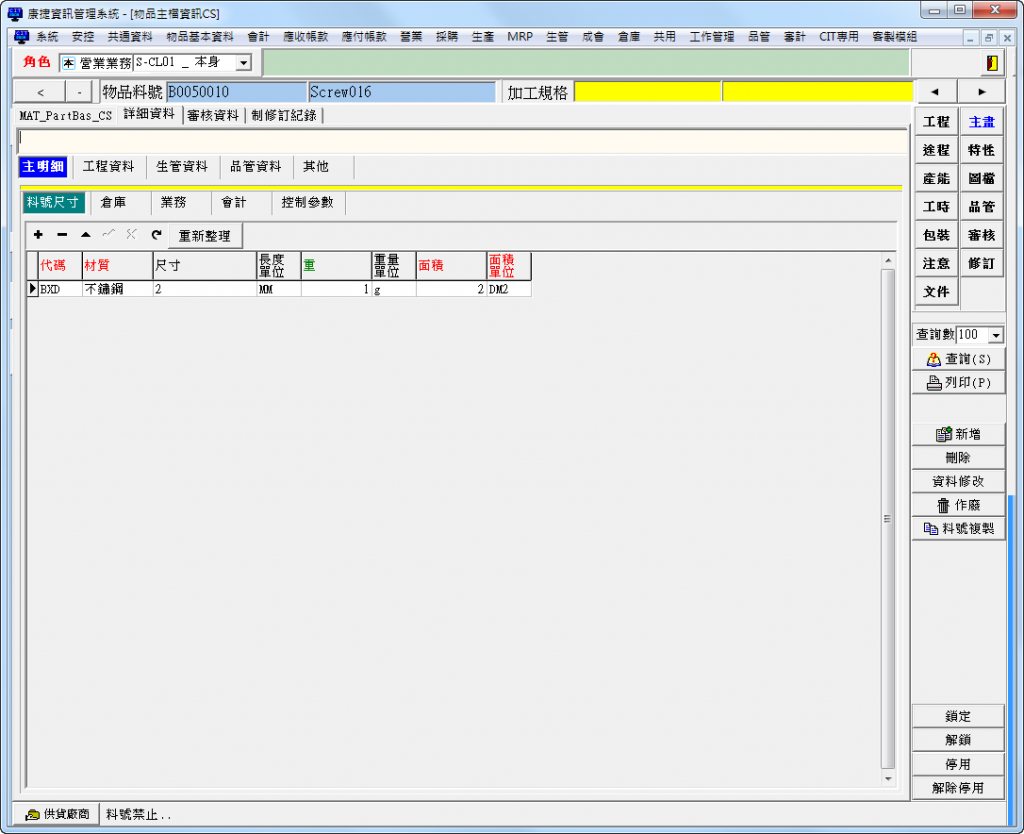Screen dimensions: 1024x834
Task: Go to next record with right arrow
Action: [x=982, y=92]
